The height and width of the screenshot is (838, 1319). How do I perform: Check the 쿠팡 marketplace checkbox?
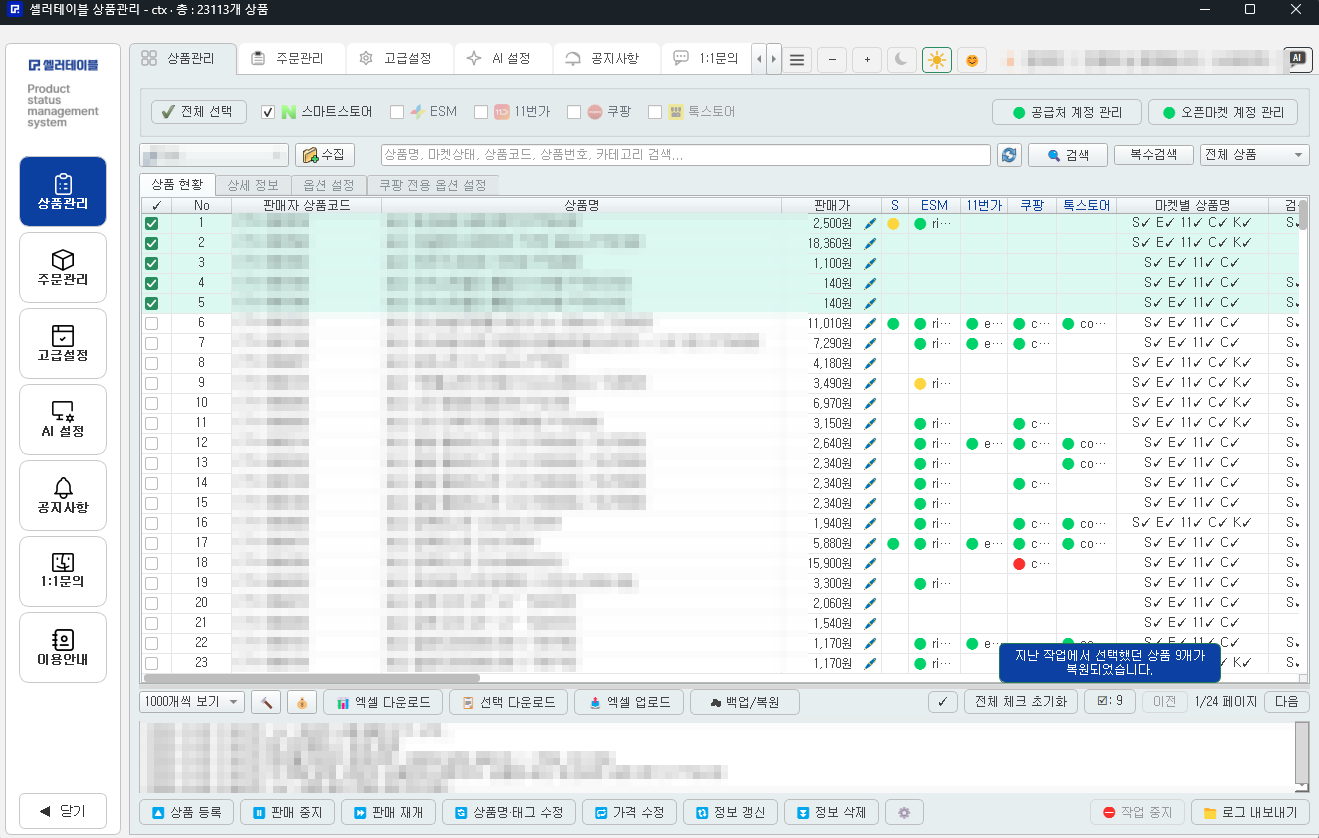574,112
